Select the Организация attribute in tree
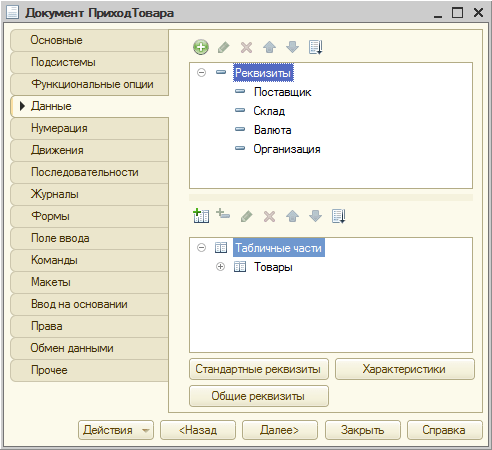The width and height of the screenshot is (492, 450). pos(287,149)
